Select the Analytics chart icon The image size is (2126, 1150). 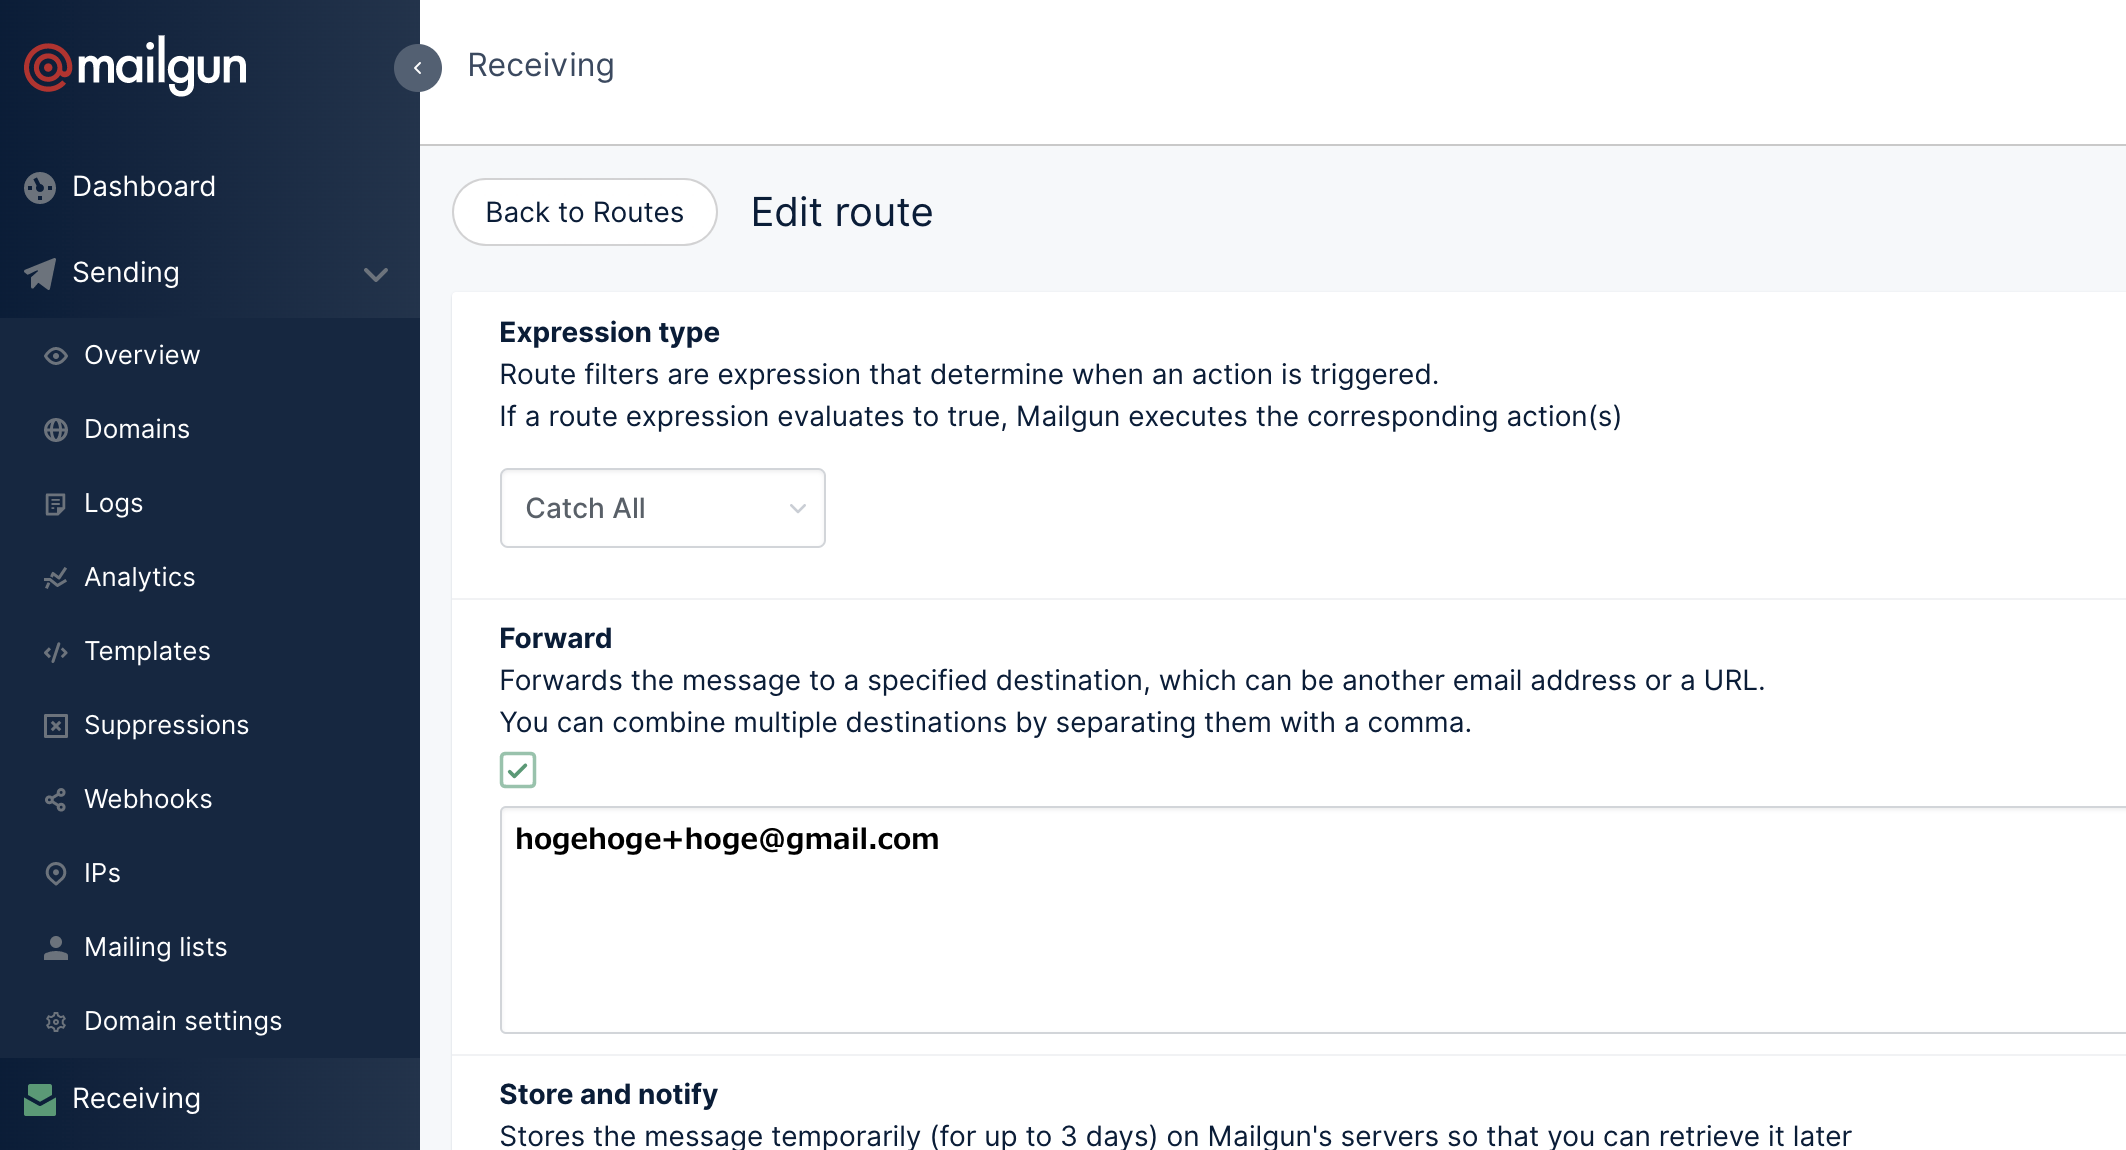tap(56, 577)
